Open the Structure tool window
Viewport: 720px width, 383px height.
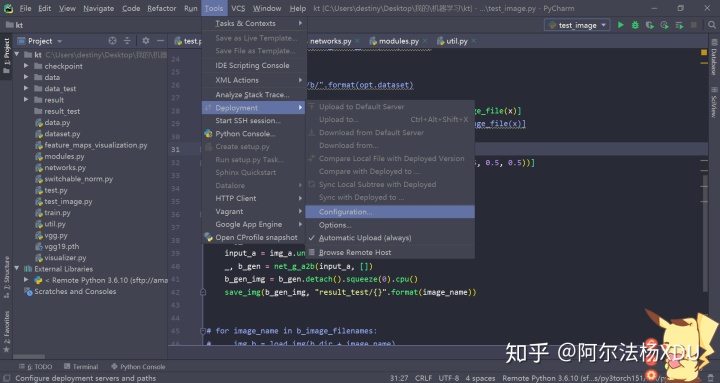[x=6, y=278]
